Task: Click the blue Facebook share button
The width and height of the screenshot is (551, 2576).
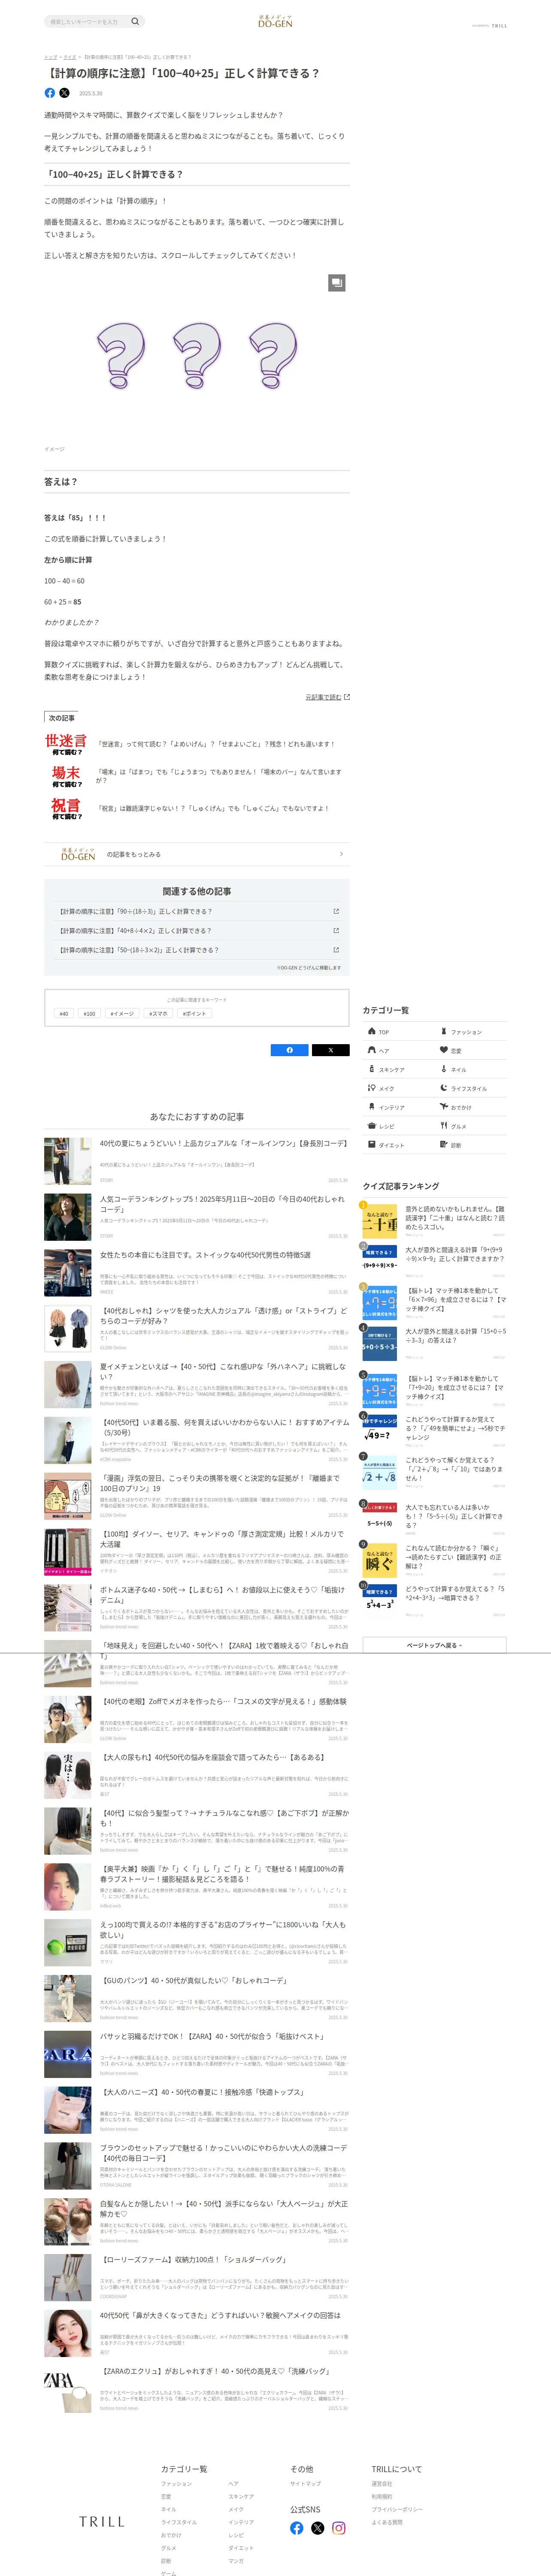Action: 290,1050
